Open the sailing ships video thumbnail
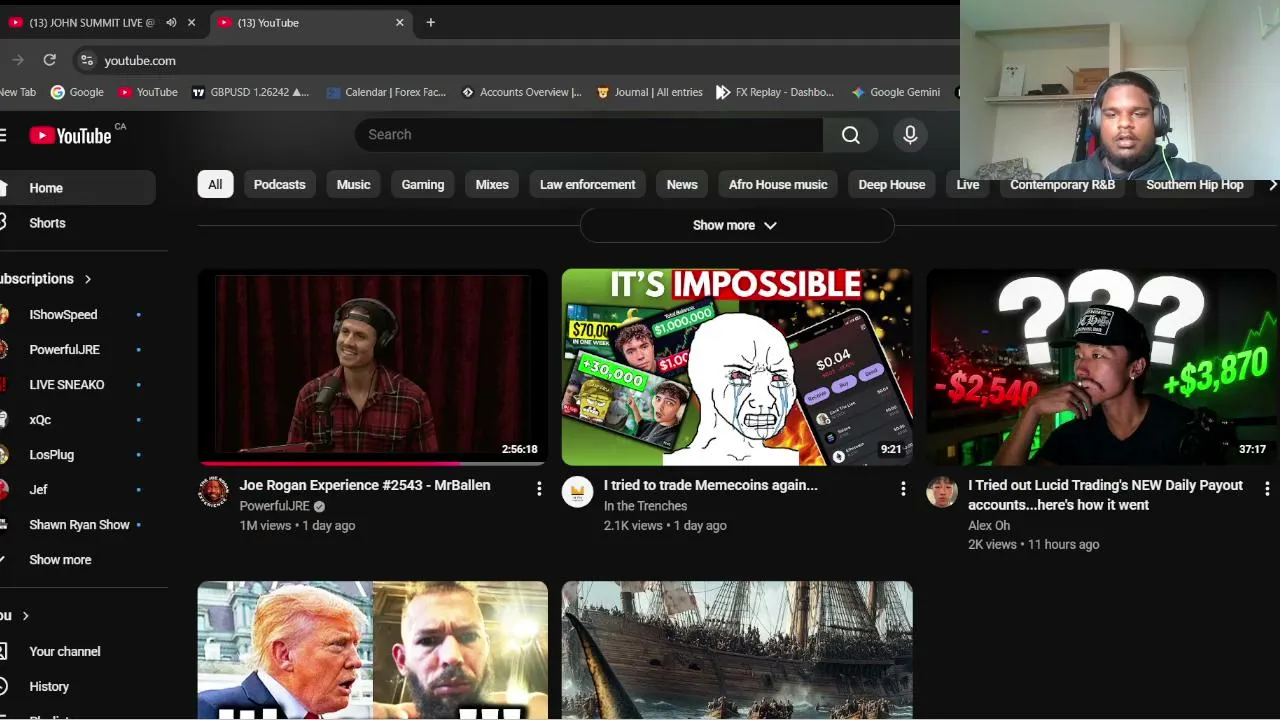The image size is (1280, 720). tap(737, 650)
